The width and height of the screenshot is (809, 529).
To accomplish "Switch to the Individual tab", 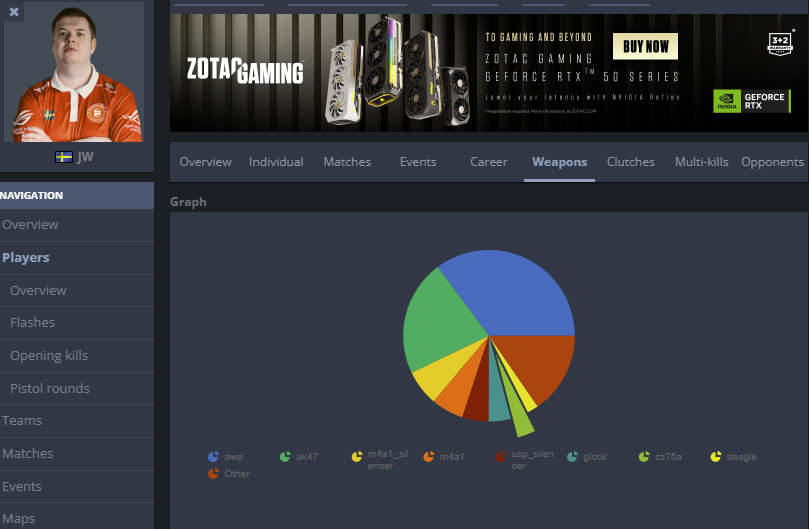I will [x=276, y=162].
